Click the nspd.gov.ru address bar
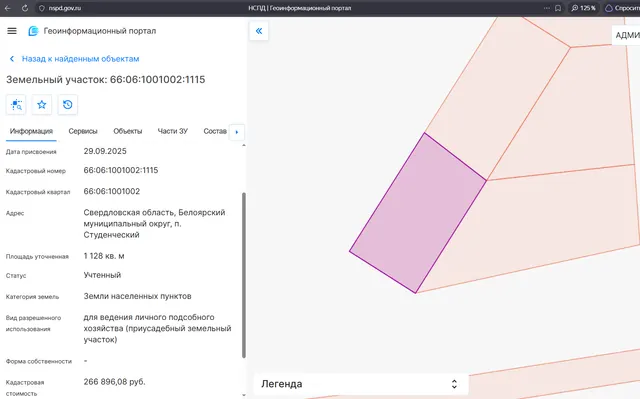This screenshot has height=399, width=640. point(64,8)
